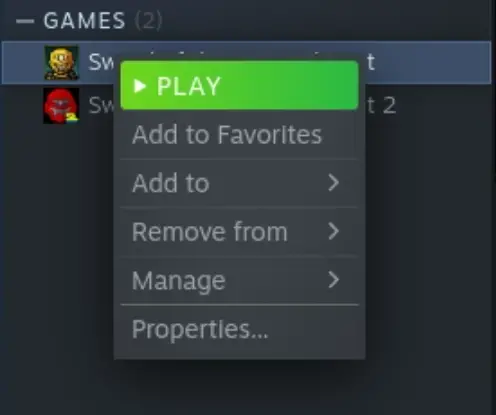The image size is (496, 415).
Task: Select the second game row title text
Action: tap(102, 105)
